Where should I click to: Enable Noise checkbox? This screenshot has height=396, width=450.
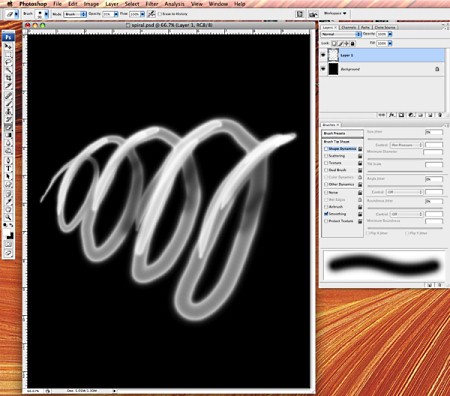tap(326, 192)
